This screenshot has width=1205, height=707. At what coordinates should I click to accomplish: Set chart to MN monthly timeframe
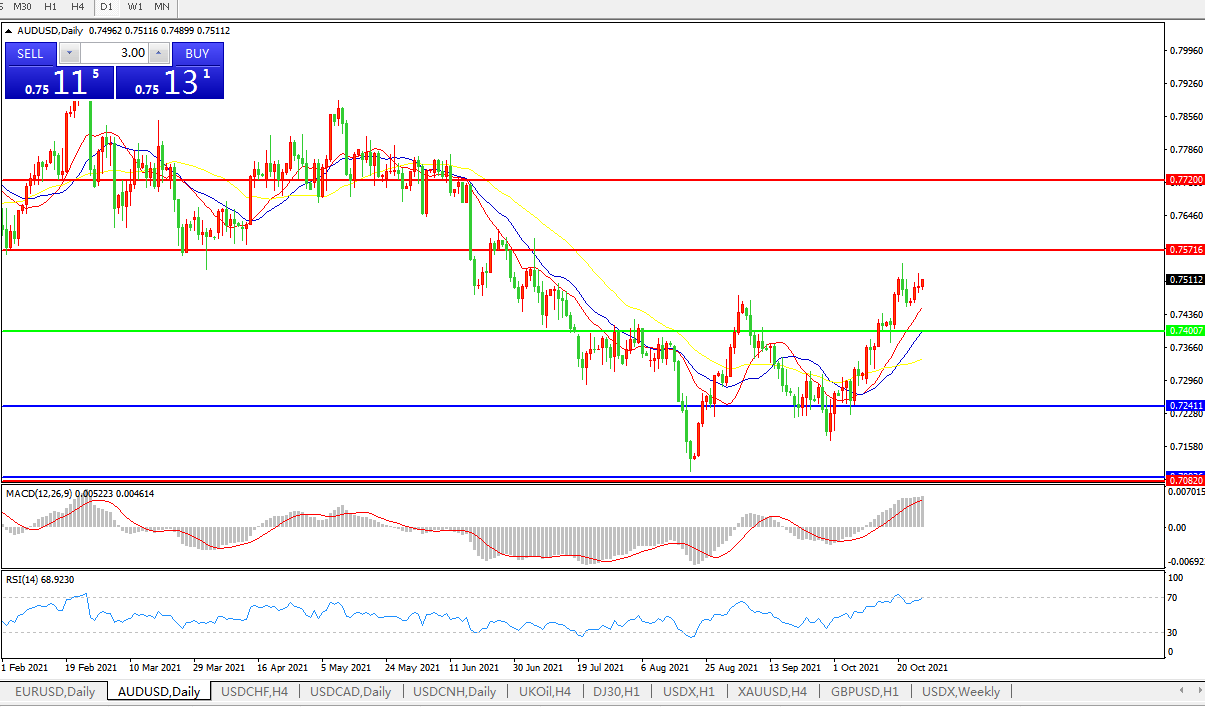click(x=162, y=6)
